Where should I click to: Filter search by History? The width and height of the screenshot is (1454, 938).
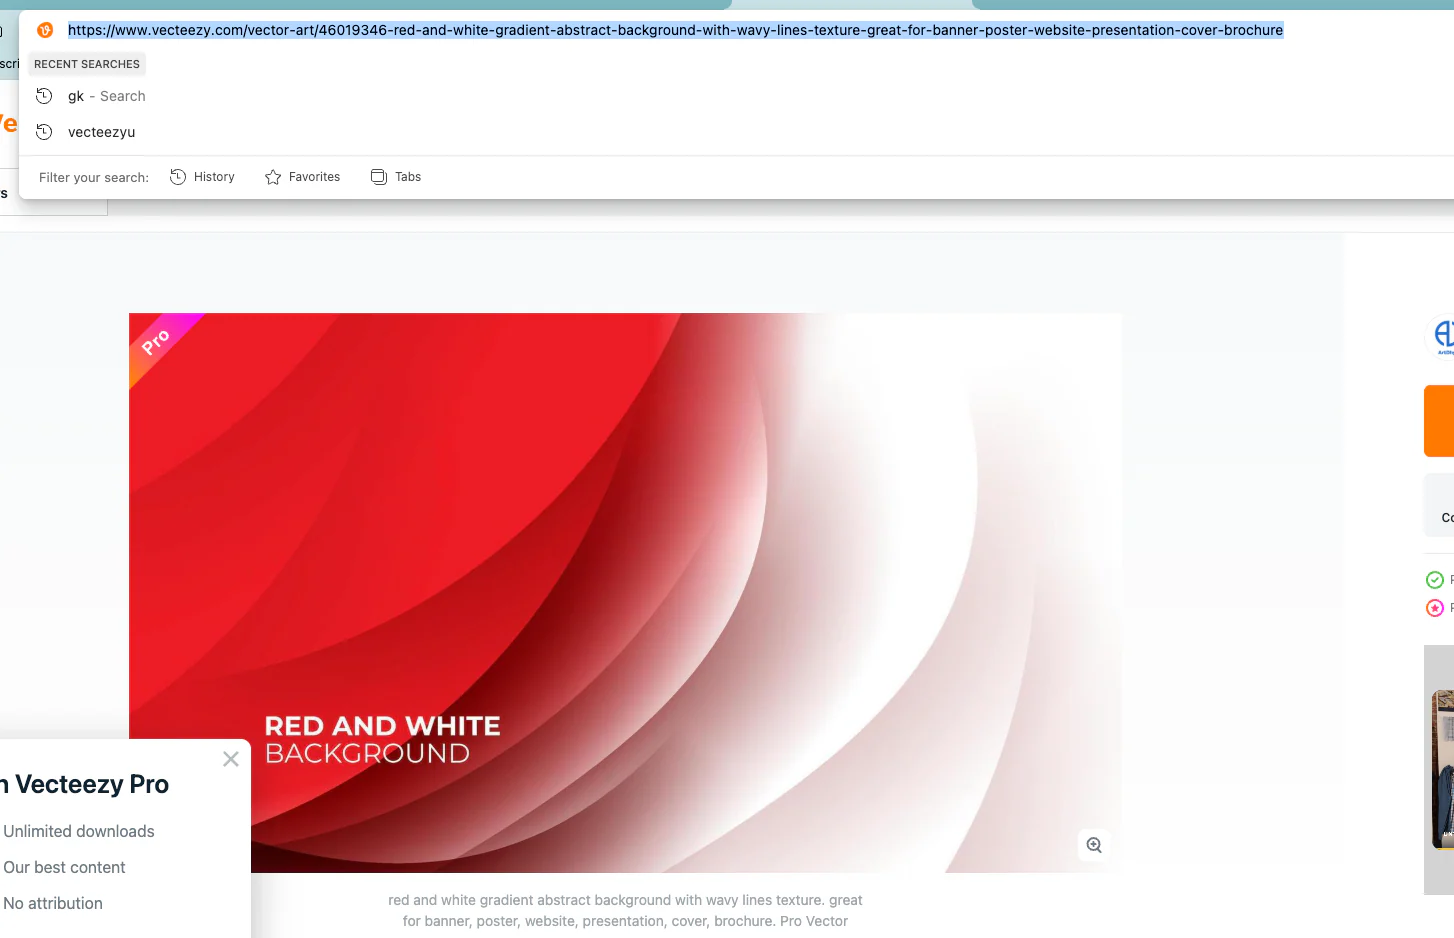click(x=202, y=177)
